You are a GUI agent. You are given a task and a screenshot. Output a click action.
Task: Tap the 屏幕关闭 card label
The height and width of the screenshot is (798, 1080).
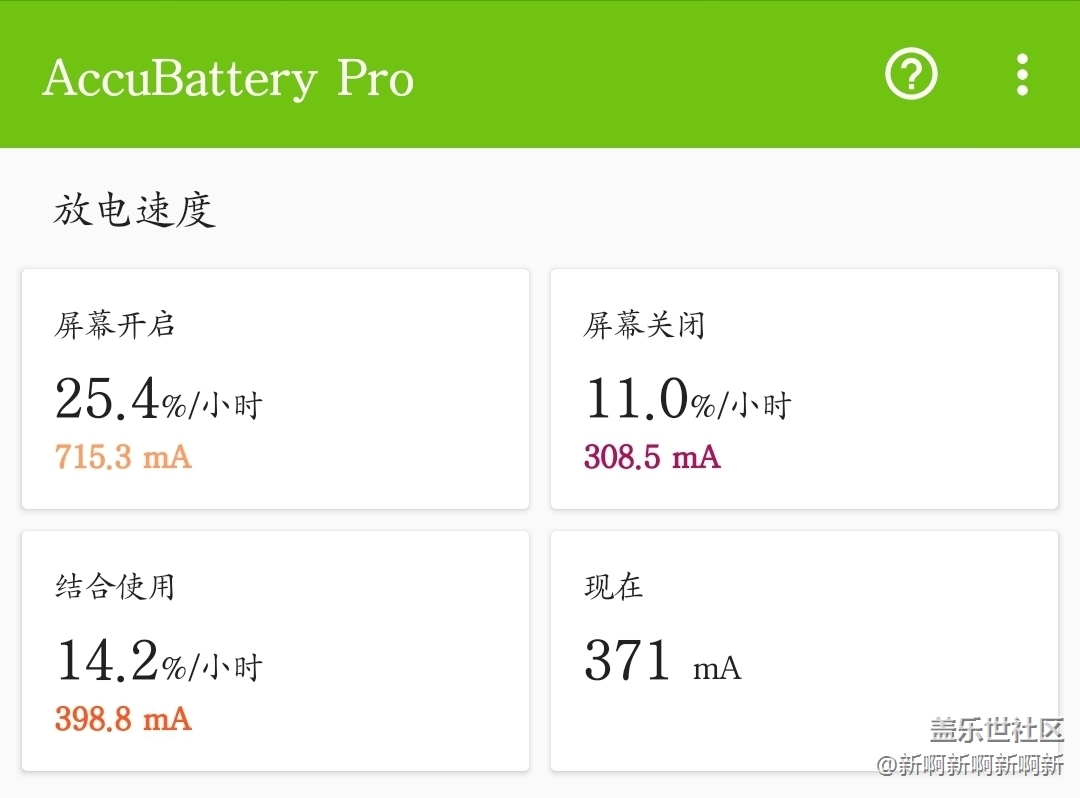[645, 325]
